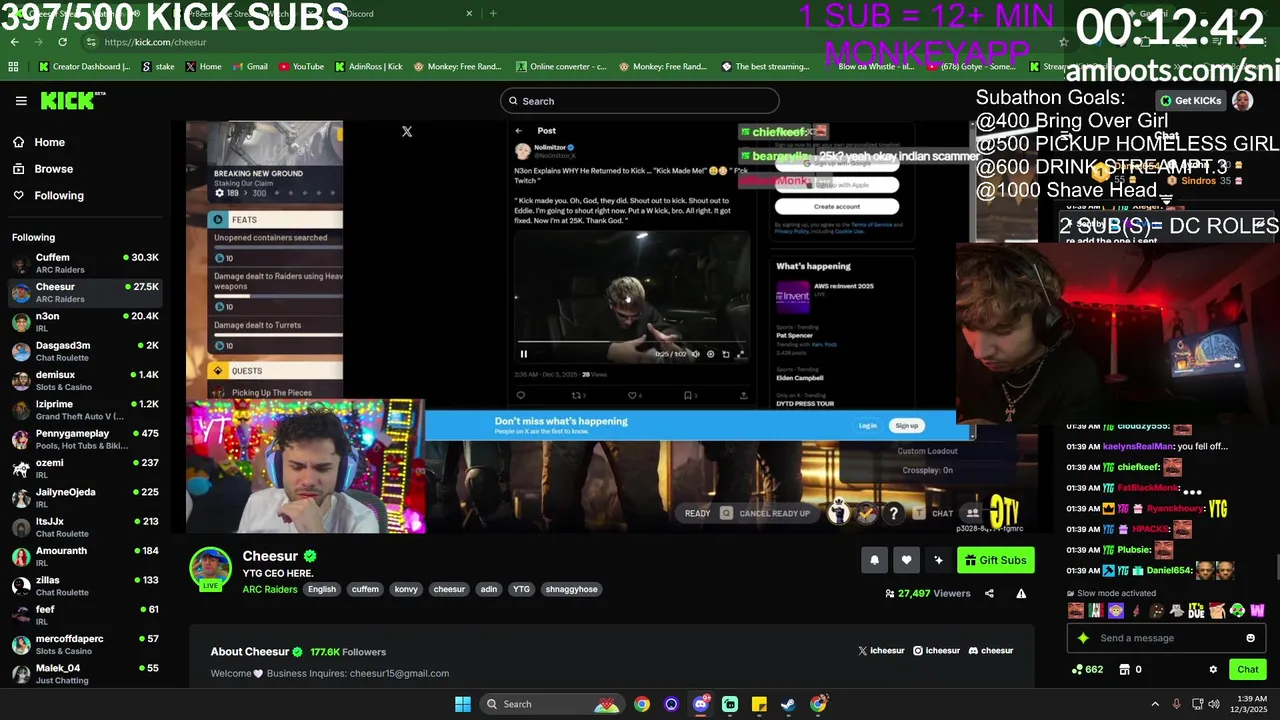Screen dimensions: 1280x720
Task: Open Pennygameplay channel in Following list
Action: [x=85, y=440]
